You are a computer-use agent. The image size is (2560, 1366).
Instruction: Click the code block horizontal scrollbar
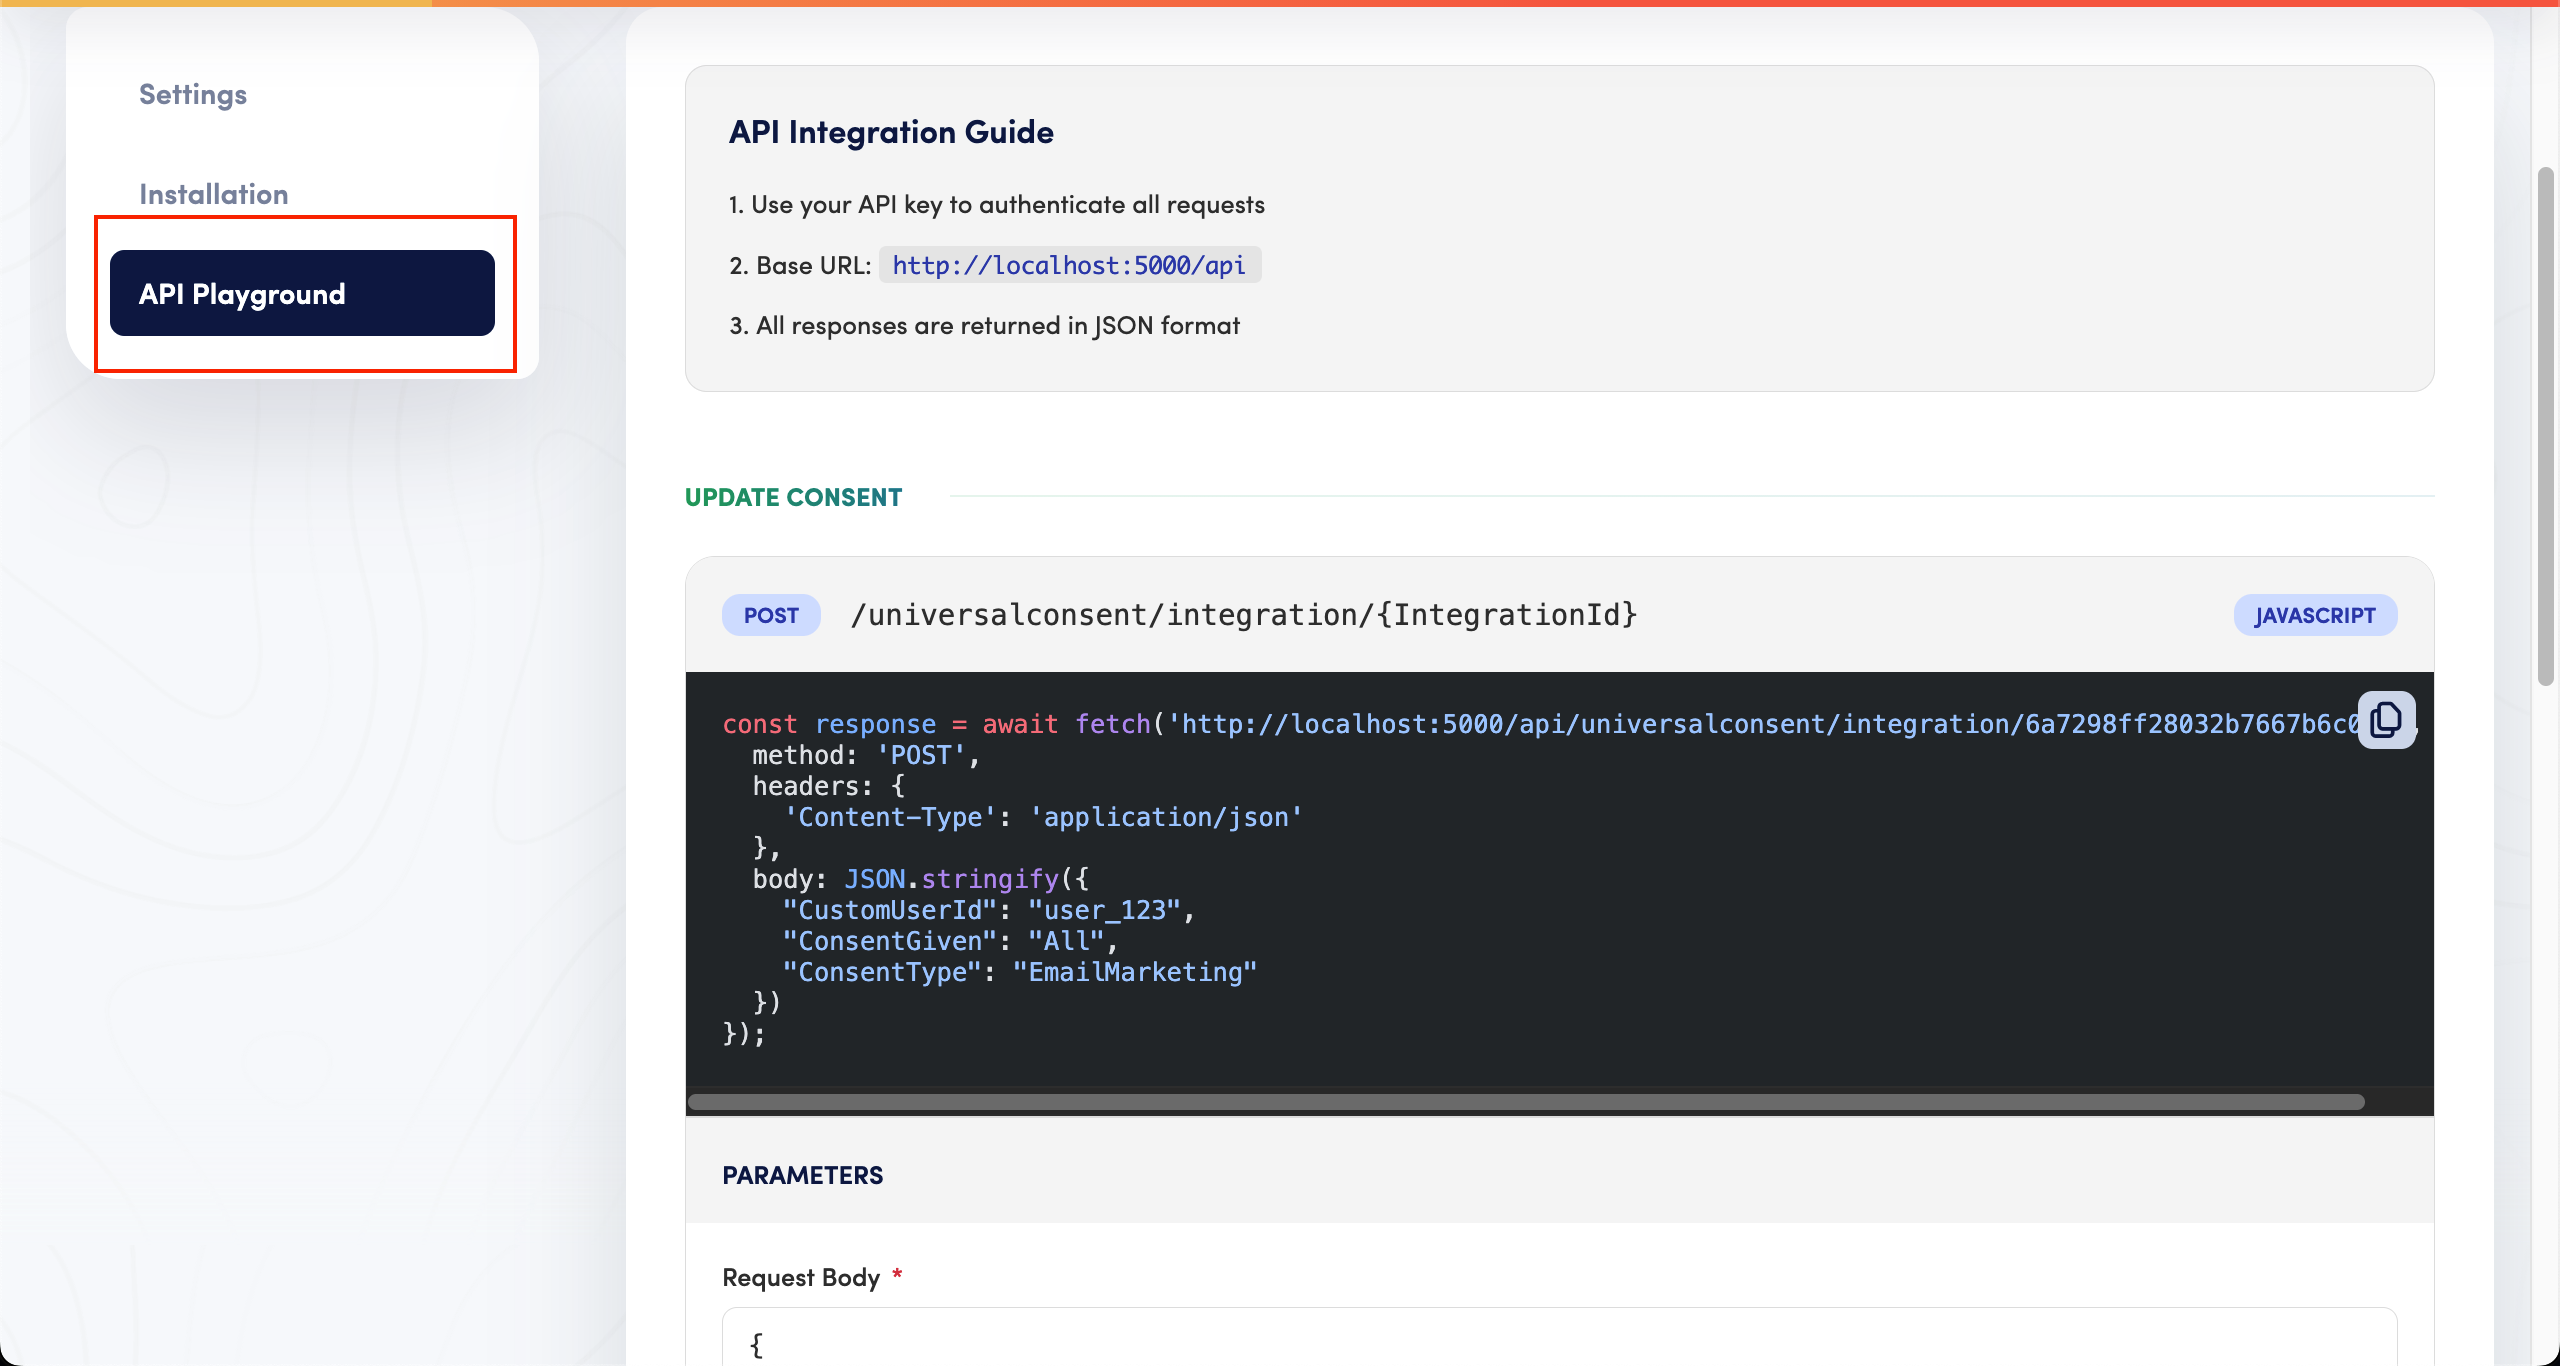pyautogui.click(x=1526, y=1102)
